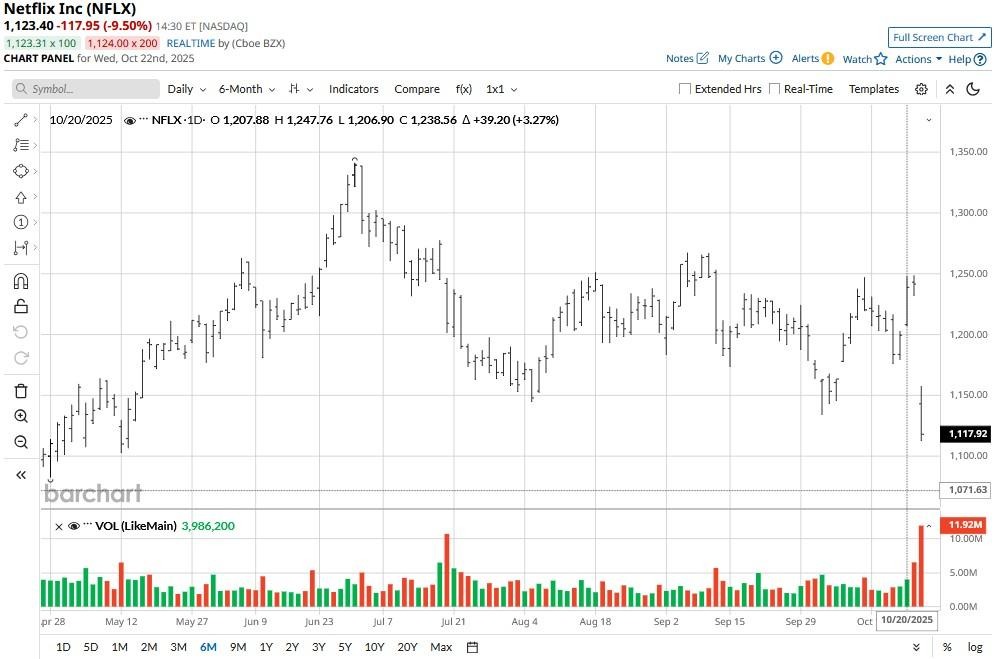Image resolution: width=994 pixels, height=659 pixels.
Task: Delete drawings with the trash icon
Action: click(20, 390)
